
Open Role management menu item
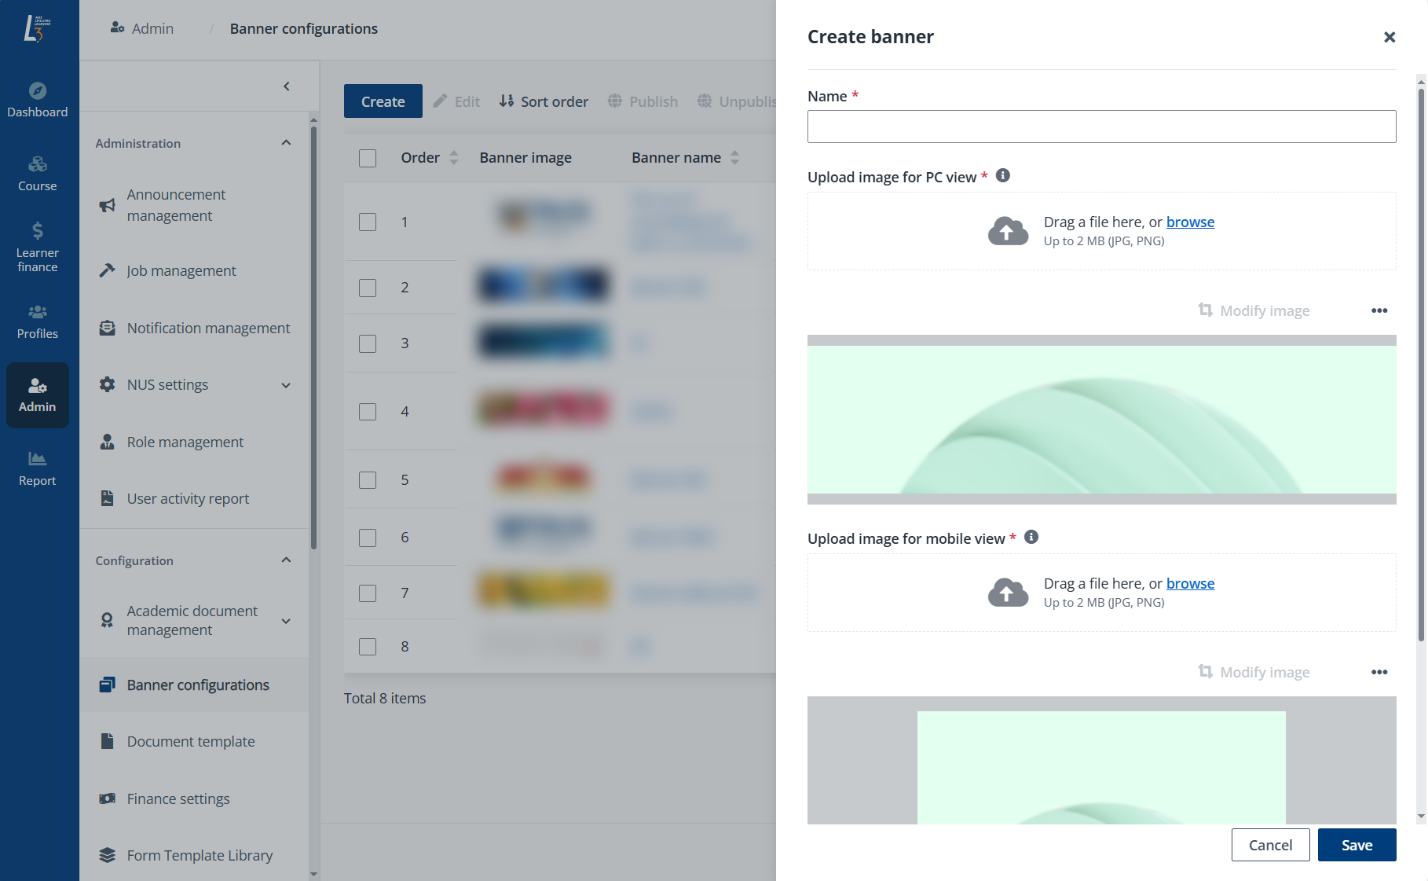pos(185,442)
